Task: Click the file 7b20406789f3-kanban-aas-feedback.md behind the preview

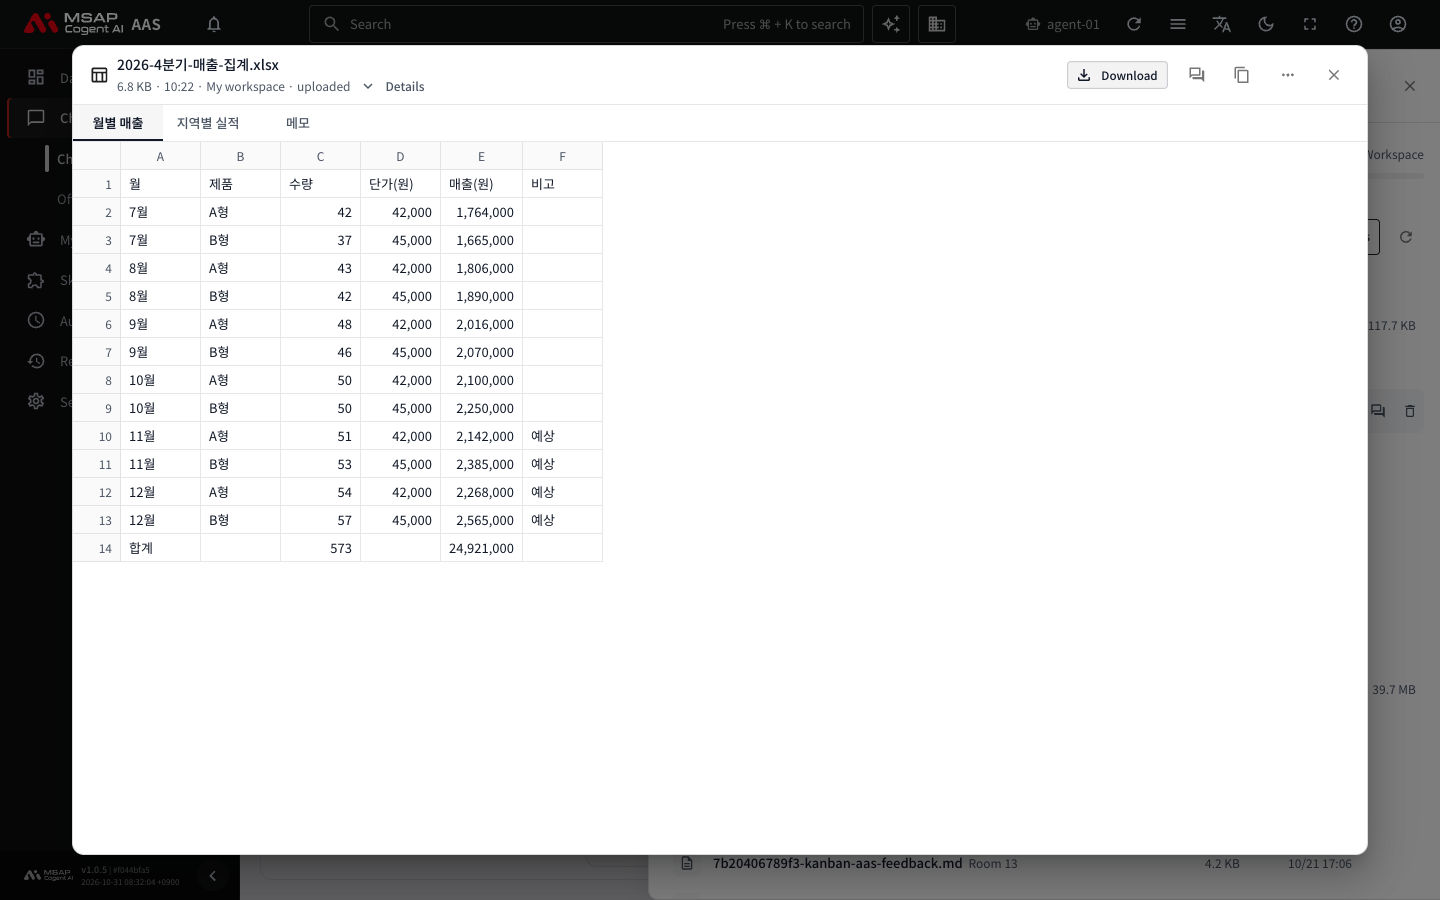Action: click(x=837, y=863)
